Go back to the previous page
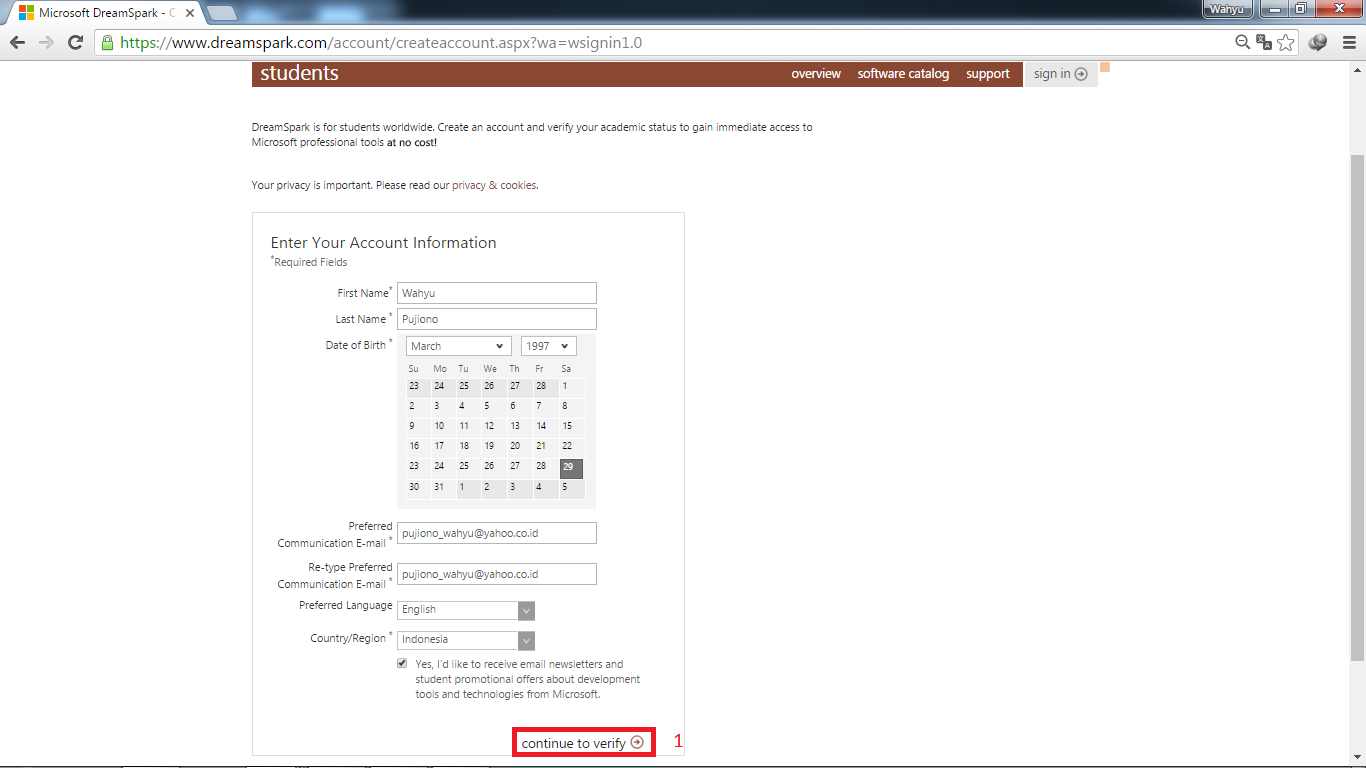The height and width of the screenshot is (768, 1366). point(17,42)
